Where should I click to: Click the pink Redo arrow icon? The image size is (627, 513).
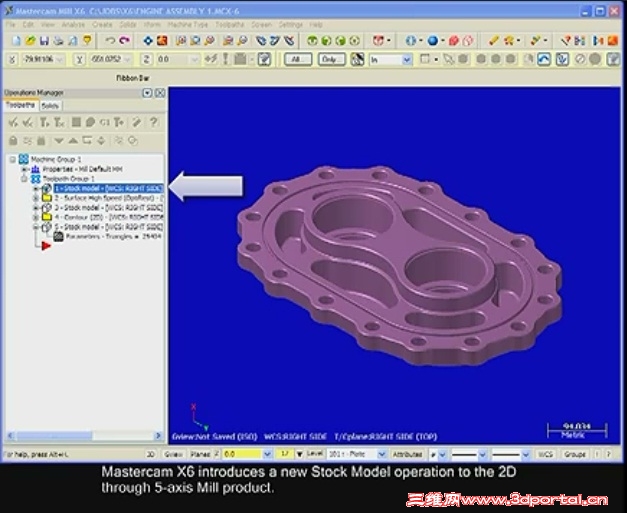coord(125,40)
